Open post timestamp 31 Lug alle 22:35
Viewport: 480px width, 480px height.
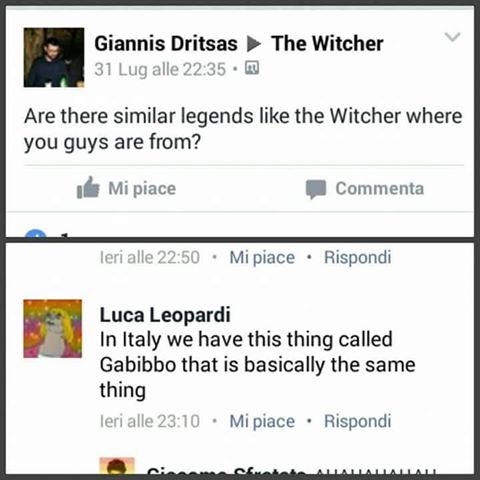point(160,69)
